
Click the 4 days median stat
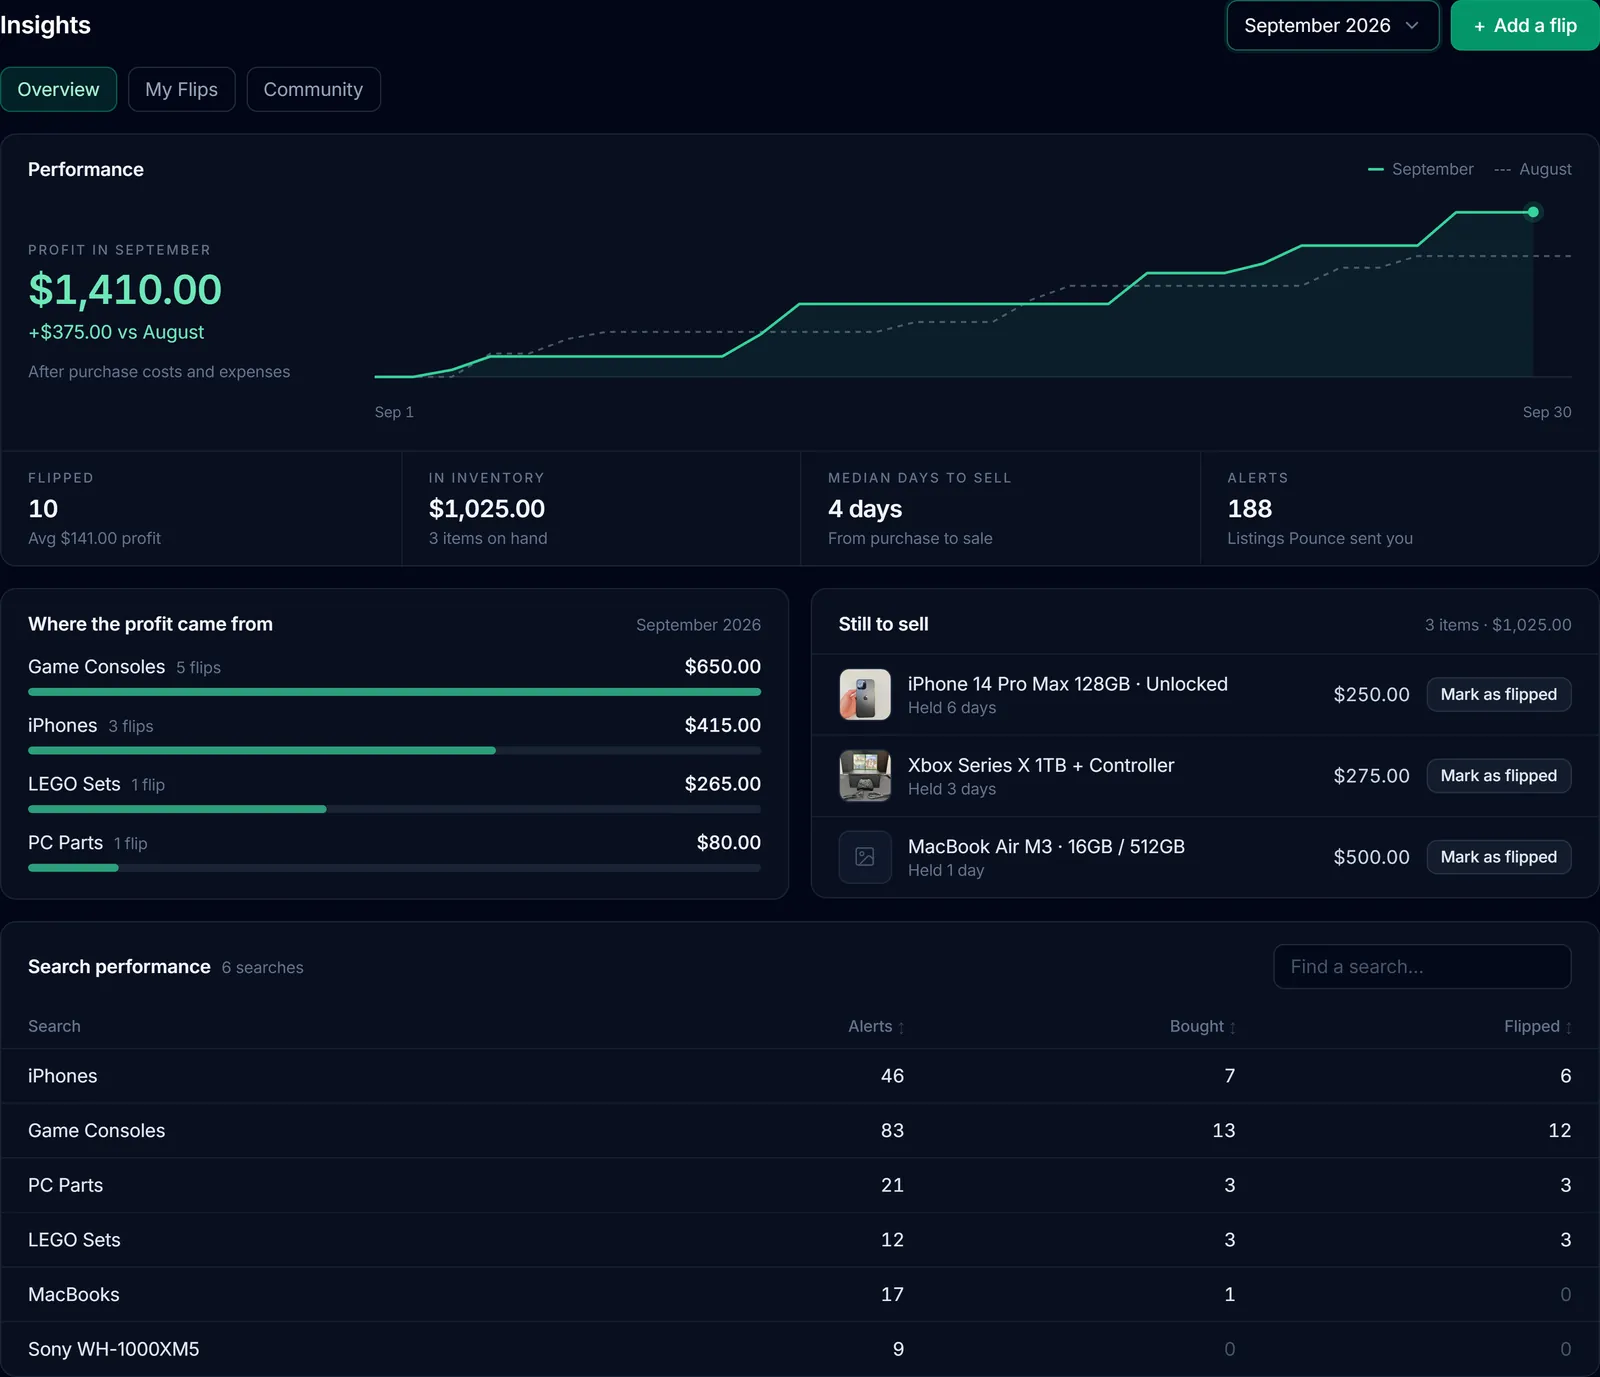tap(865, 509)
